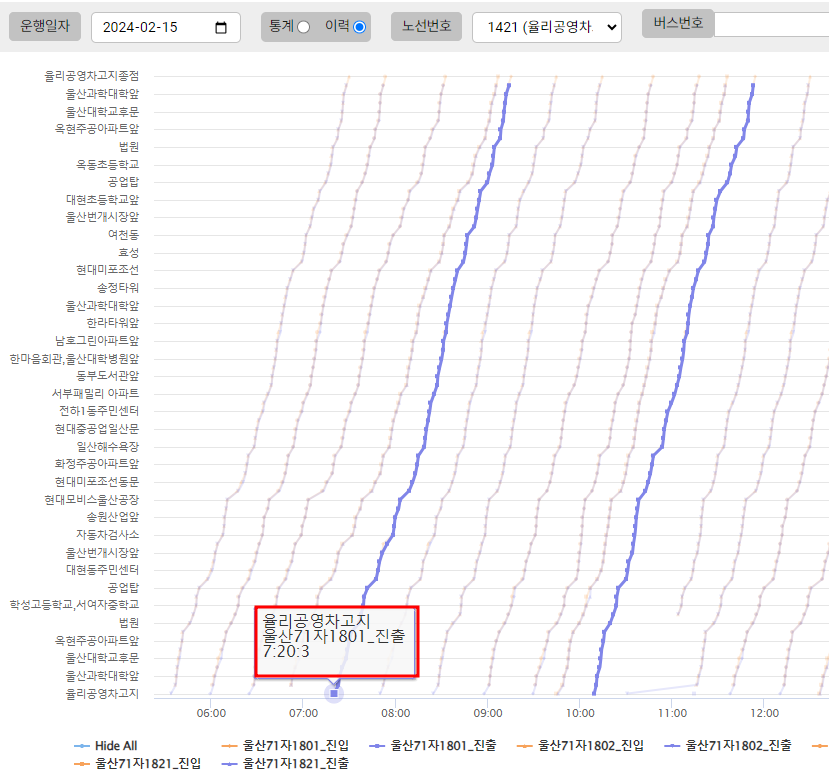Click the 울산71자1802_진출 legend marker

click(673, 746)
